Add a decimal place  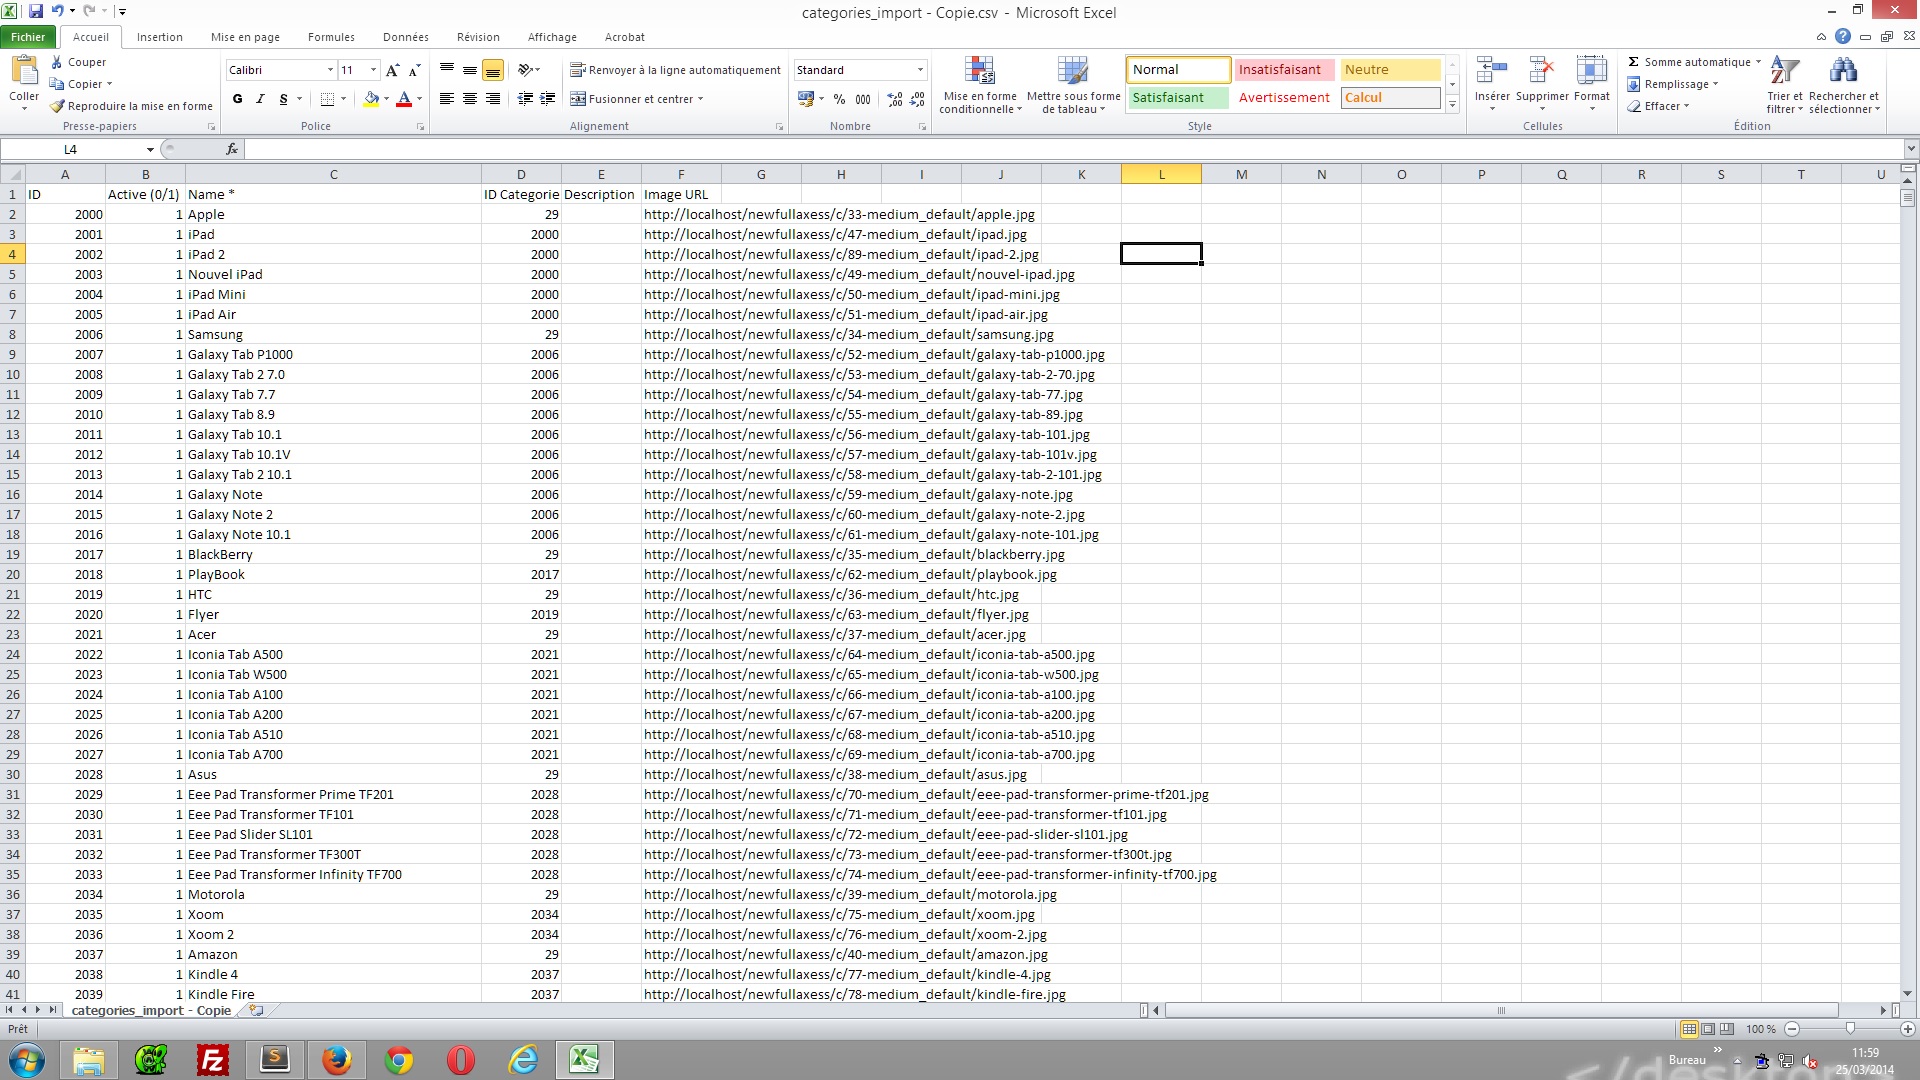point(894,99)
